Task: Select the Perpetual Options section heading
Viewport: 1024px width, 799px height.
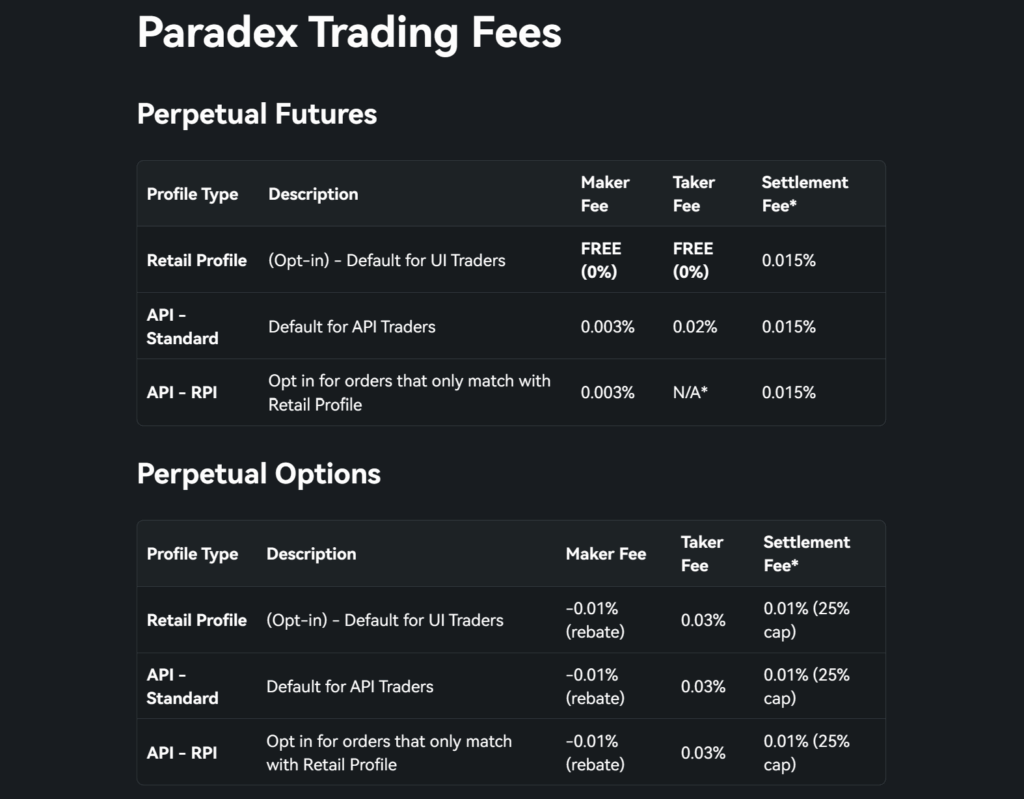Action: (259, 473)
